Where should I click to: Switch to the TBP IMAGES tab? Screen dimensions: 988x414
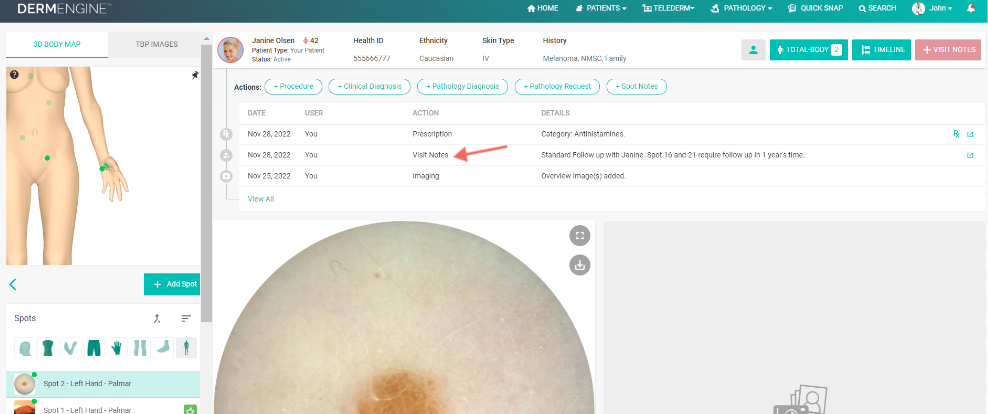click(x=156, y=45)
